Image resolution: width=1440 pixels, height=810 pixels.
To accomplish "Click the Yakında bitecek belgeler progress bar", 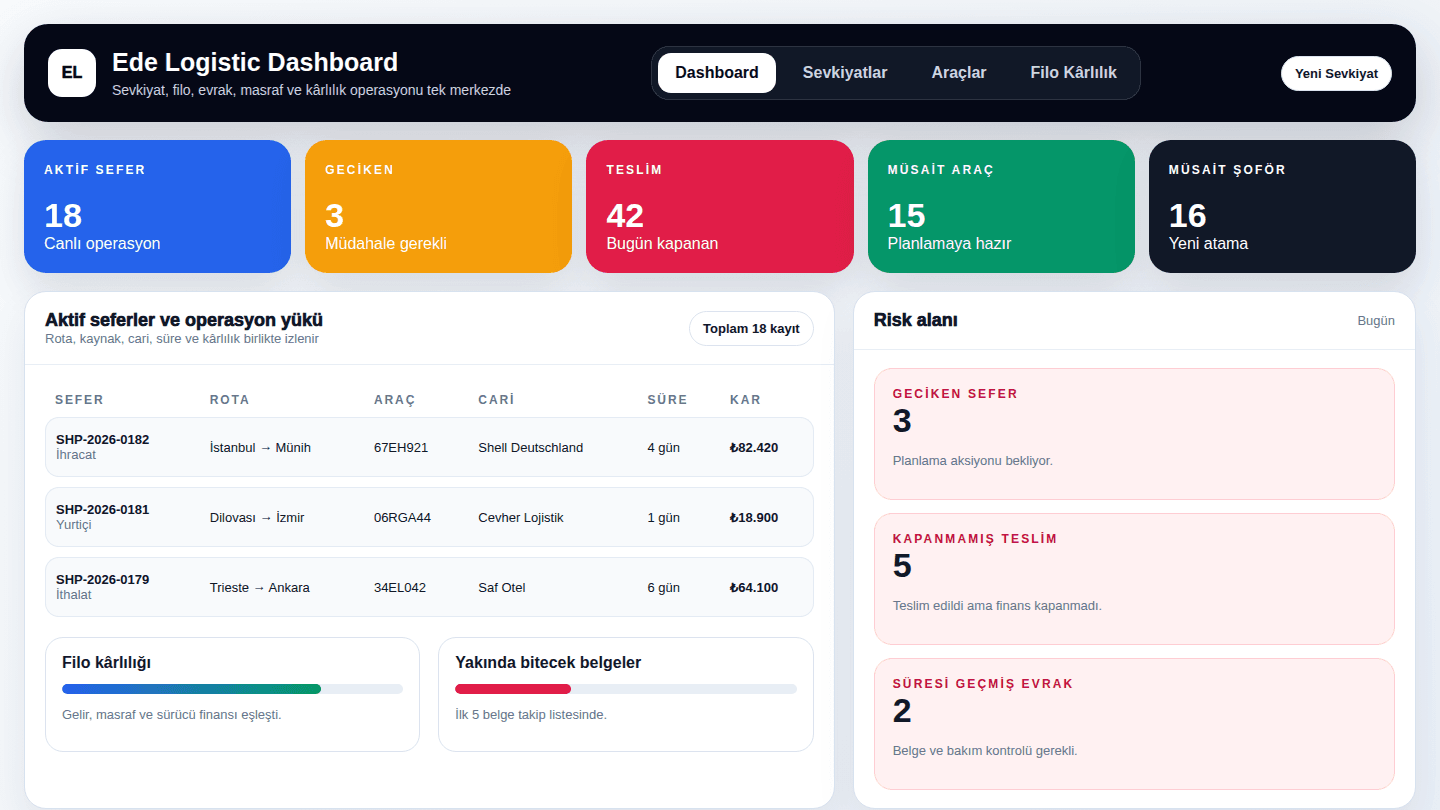I will tap(626, 689).
